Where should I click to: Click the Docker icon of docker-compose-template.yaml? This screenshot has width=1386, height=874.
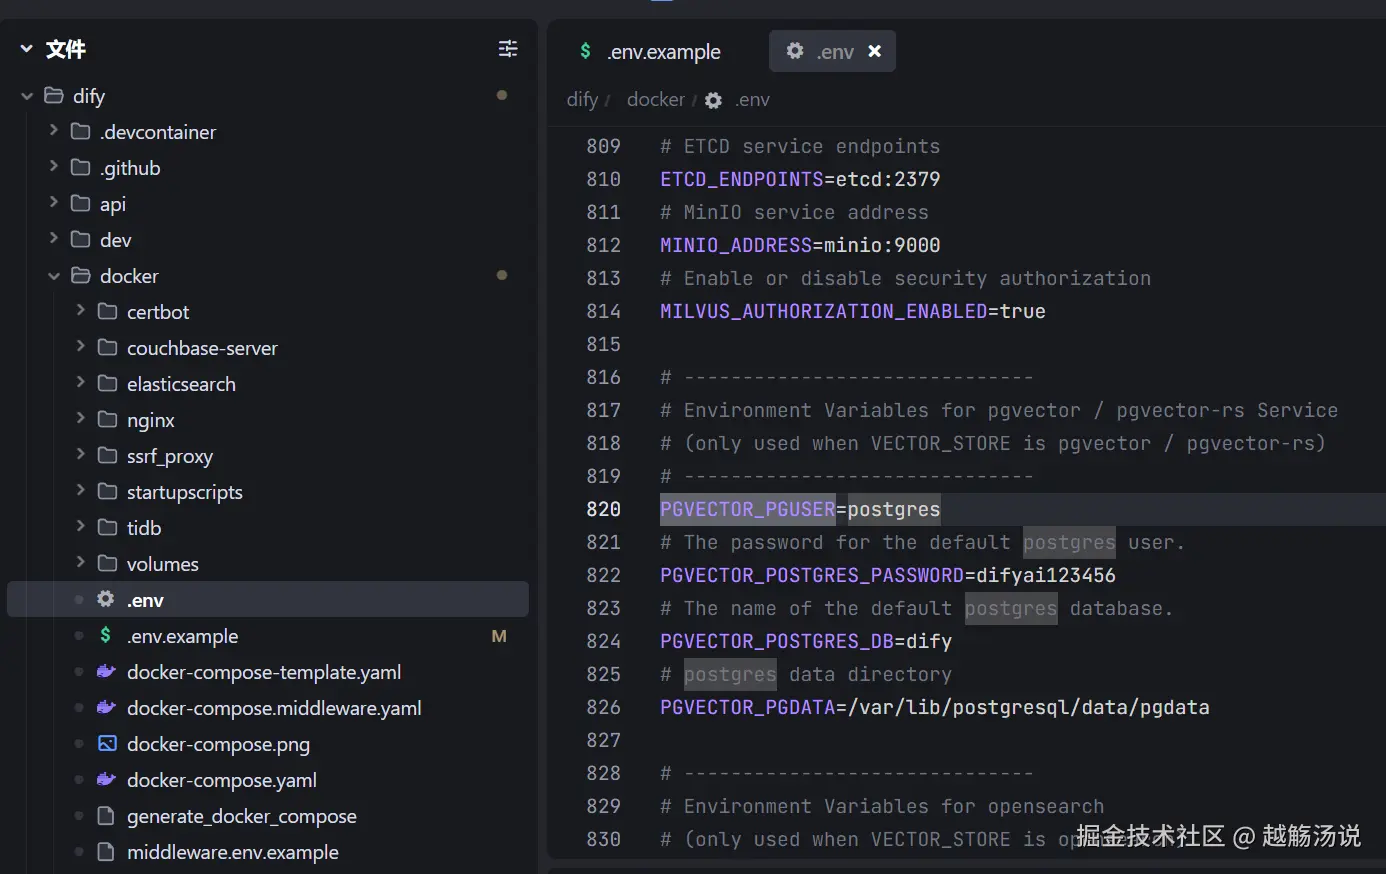click(106, 671)
